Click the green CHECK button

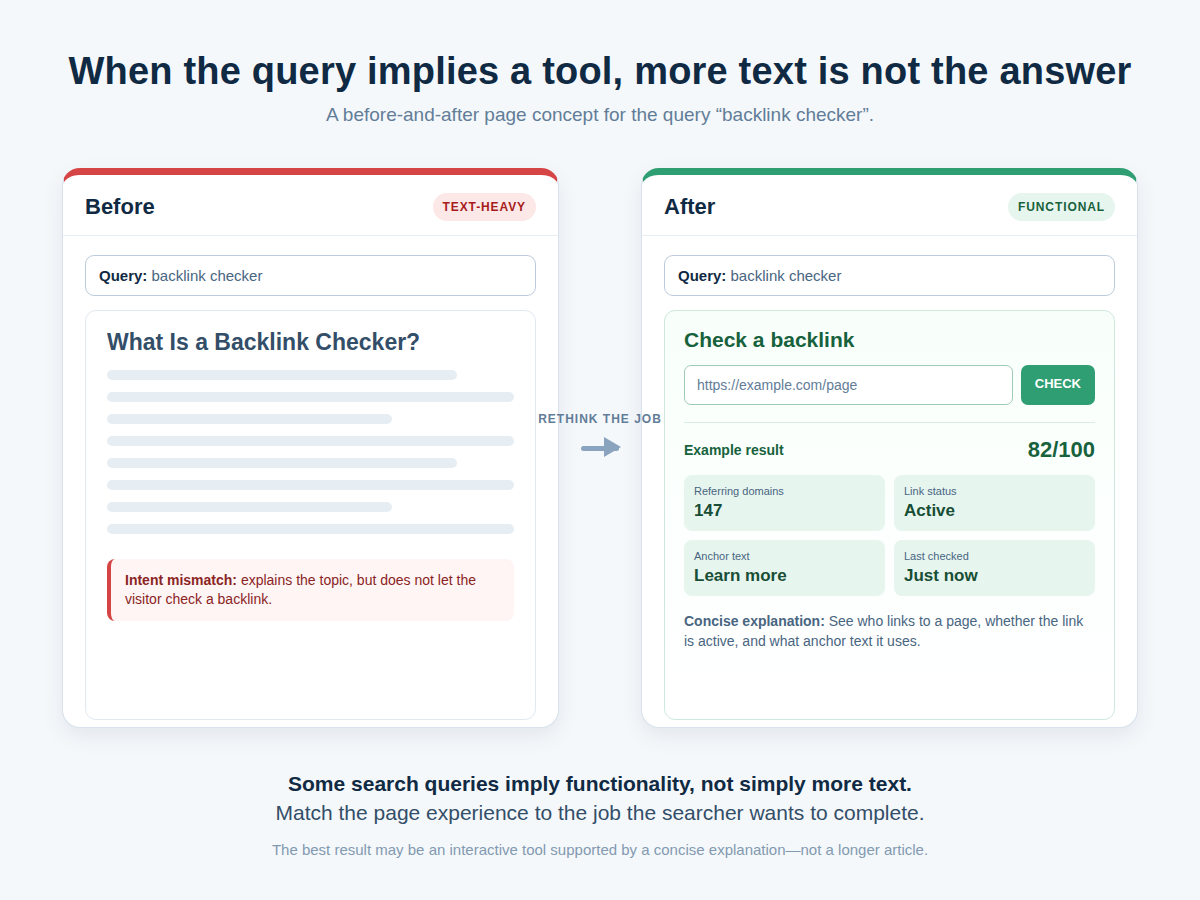pyautogui.click(x=1057, y=385)
